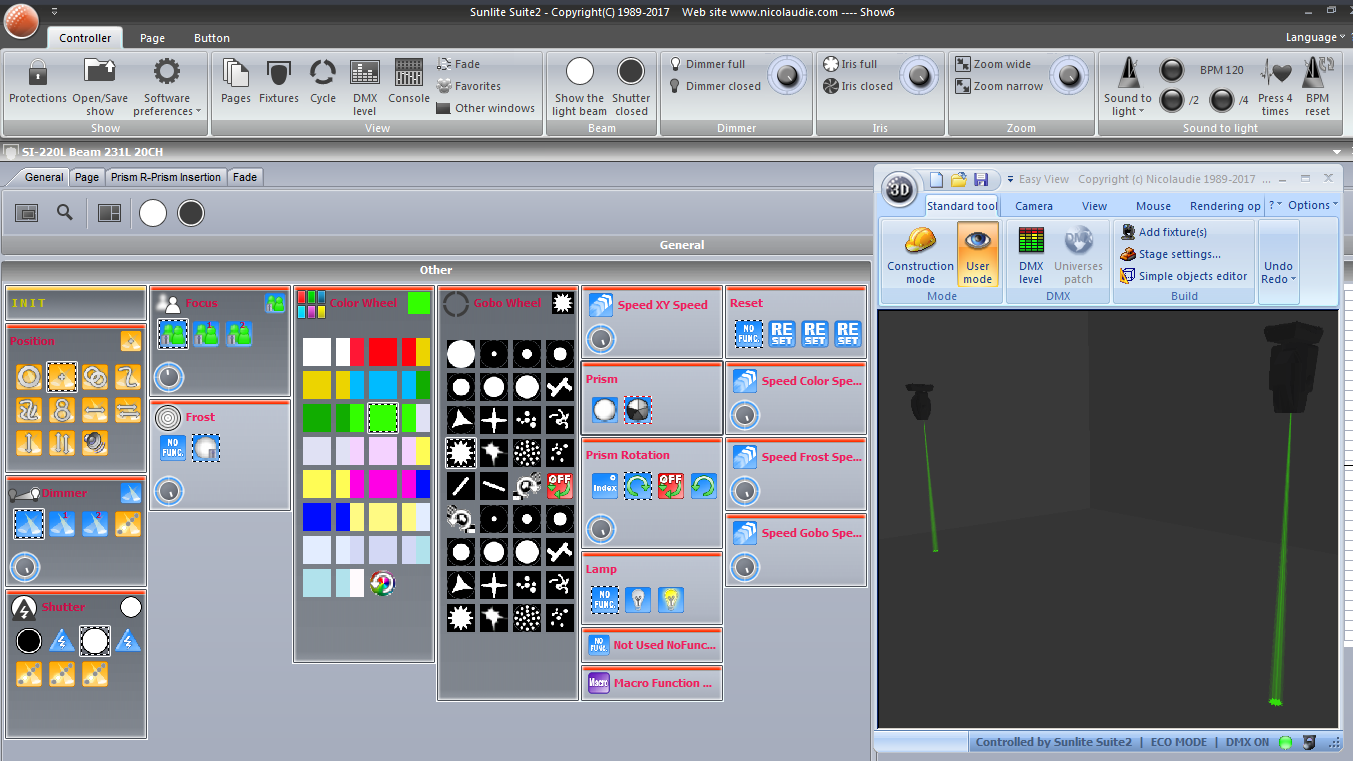Image resolution: width=1353 pixels, height=761 pixels.
Task: Click the BPM divide by 2 knob button
Action: coord(1171,99)
